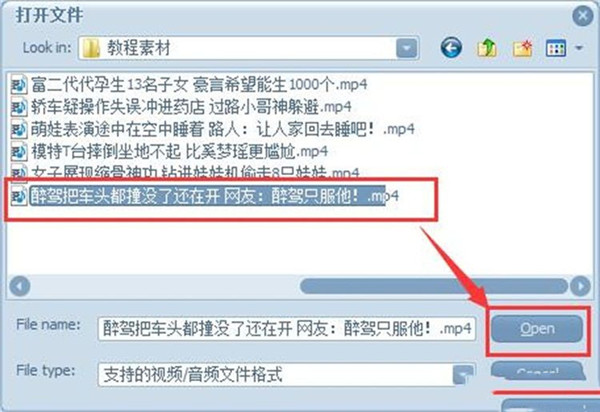The image size is (600, 412).
Task: Click the video file icon beside 萌娃表演
Action: coord(19,130)
